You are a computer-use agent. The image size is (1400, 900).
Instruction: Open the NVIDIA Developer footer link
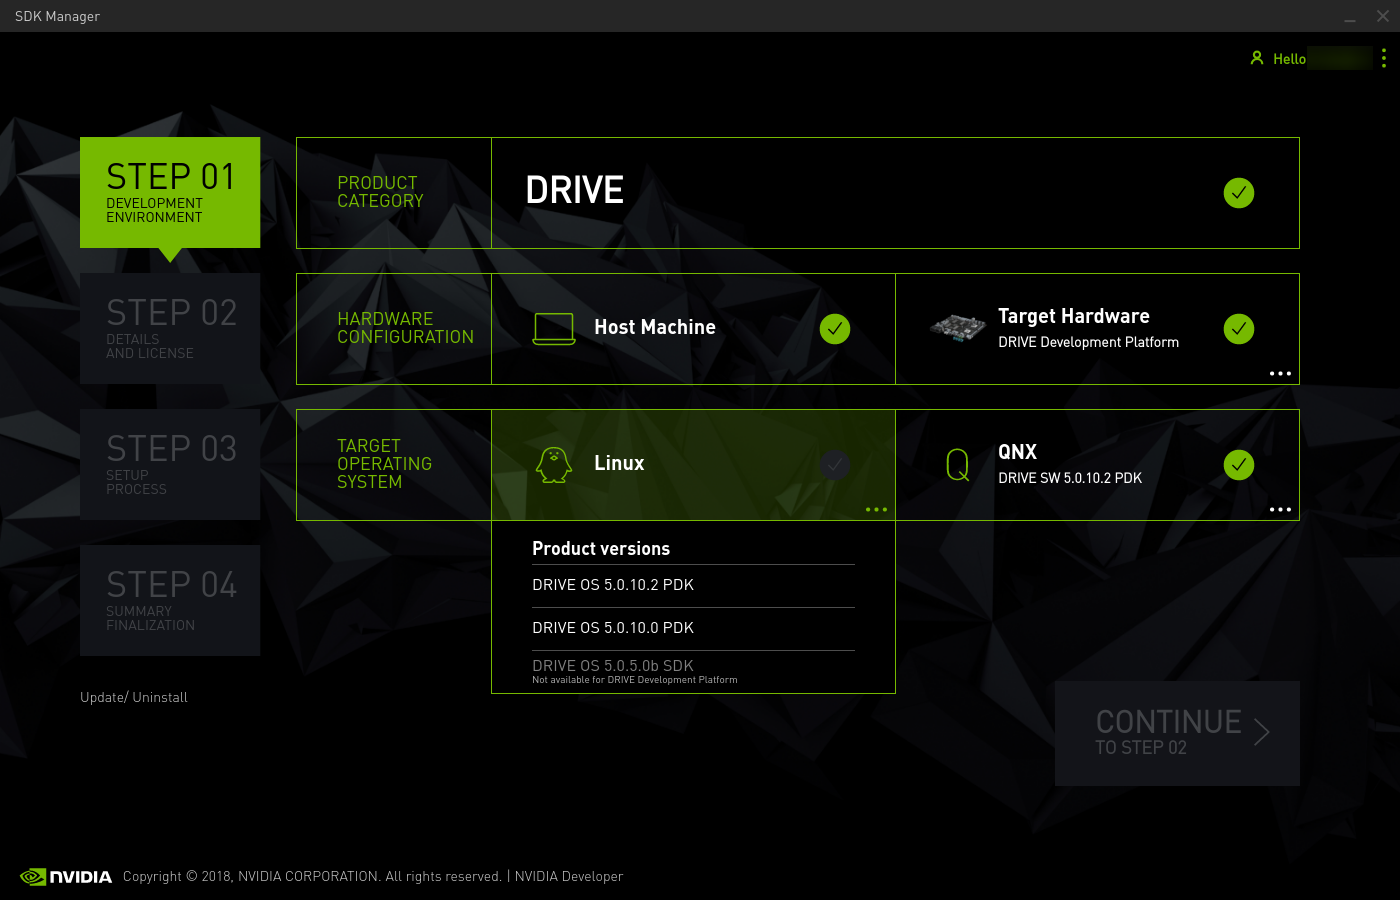[568, 877]
